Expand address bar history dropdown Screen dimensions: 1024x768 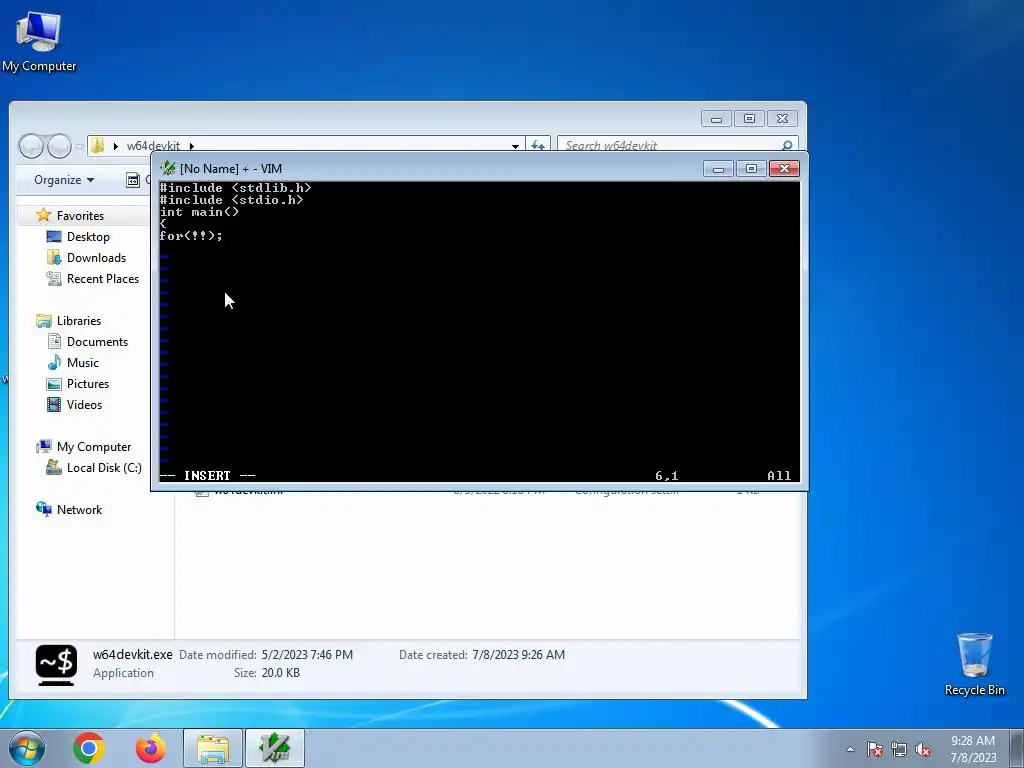click(515, 146)
